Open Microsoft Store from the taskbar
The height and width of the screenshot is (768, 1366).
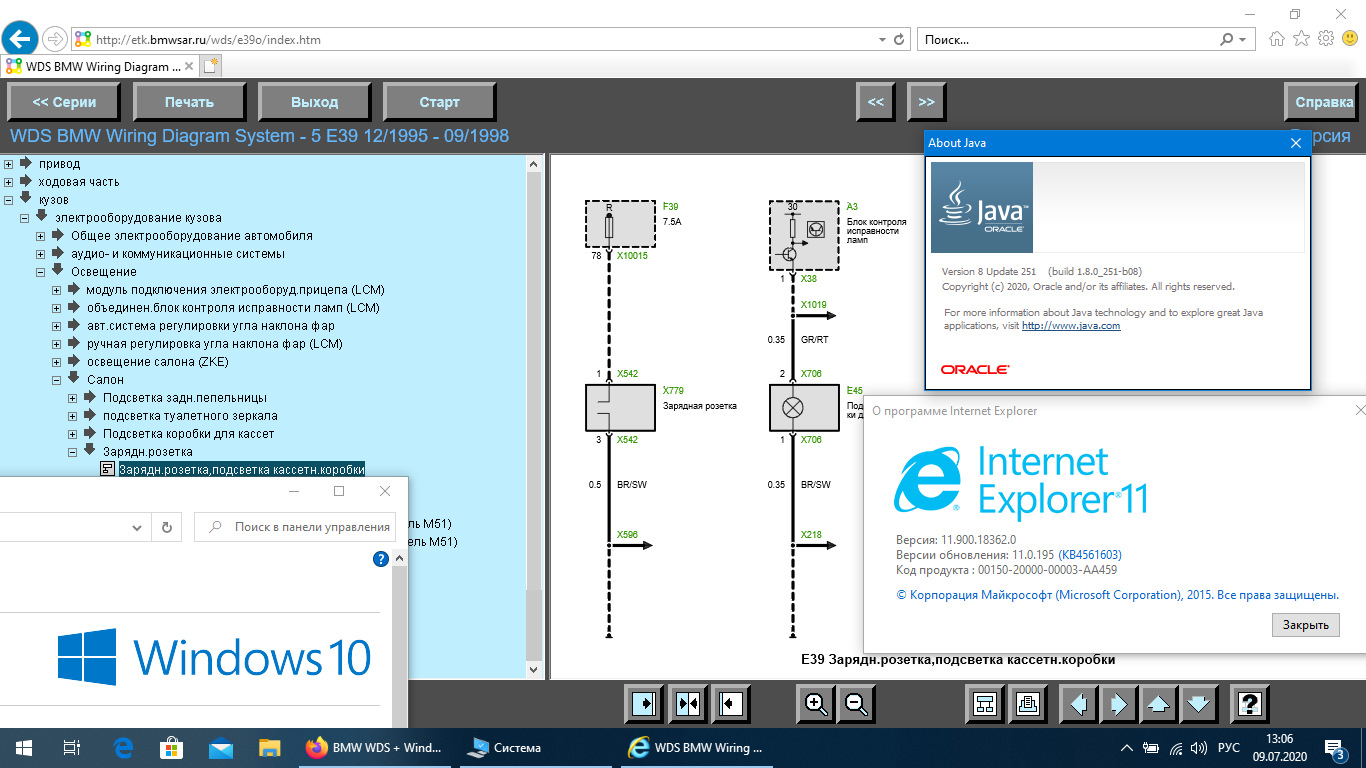[172, 747]
